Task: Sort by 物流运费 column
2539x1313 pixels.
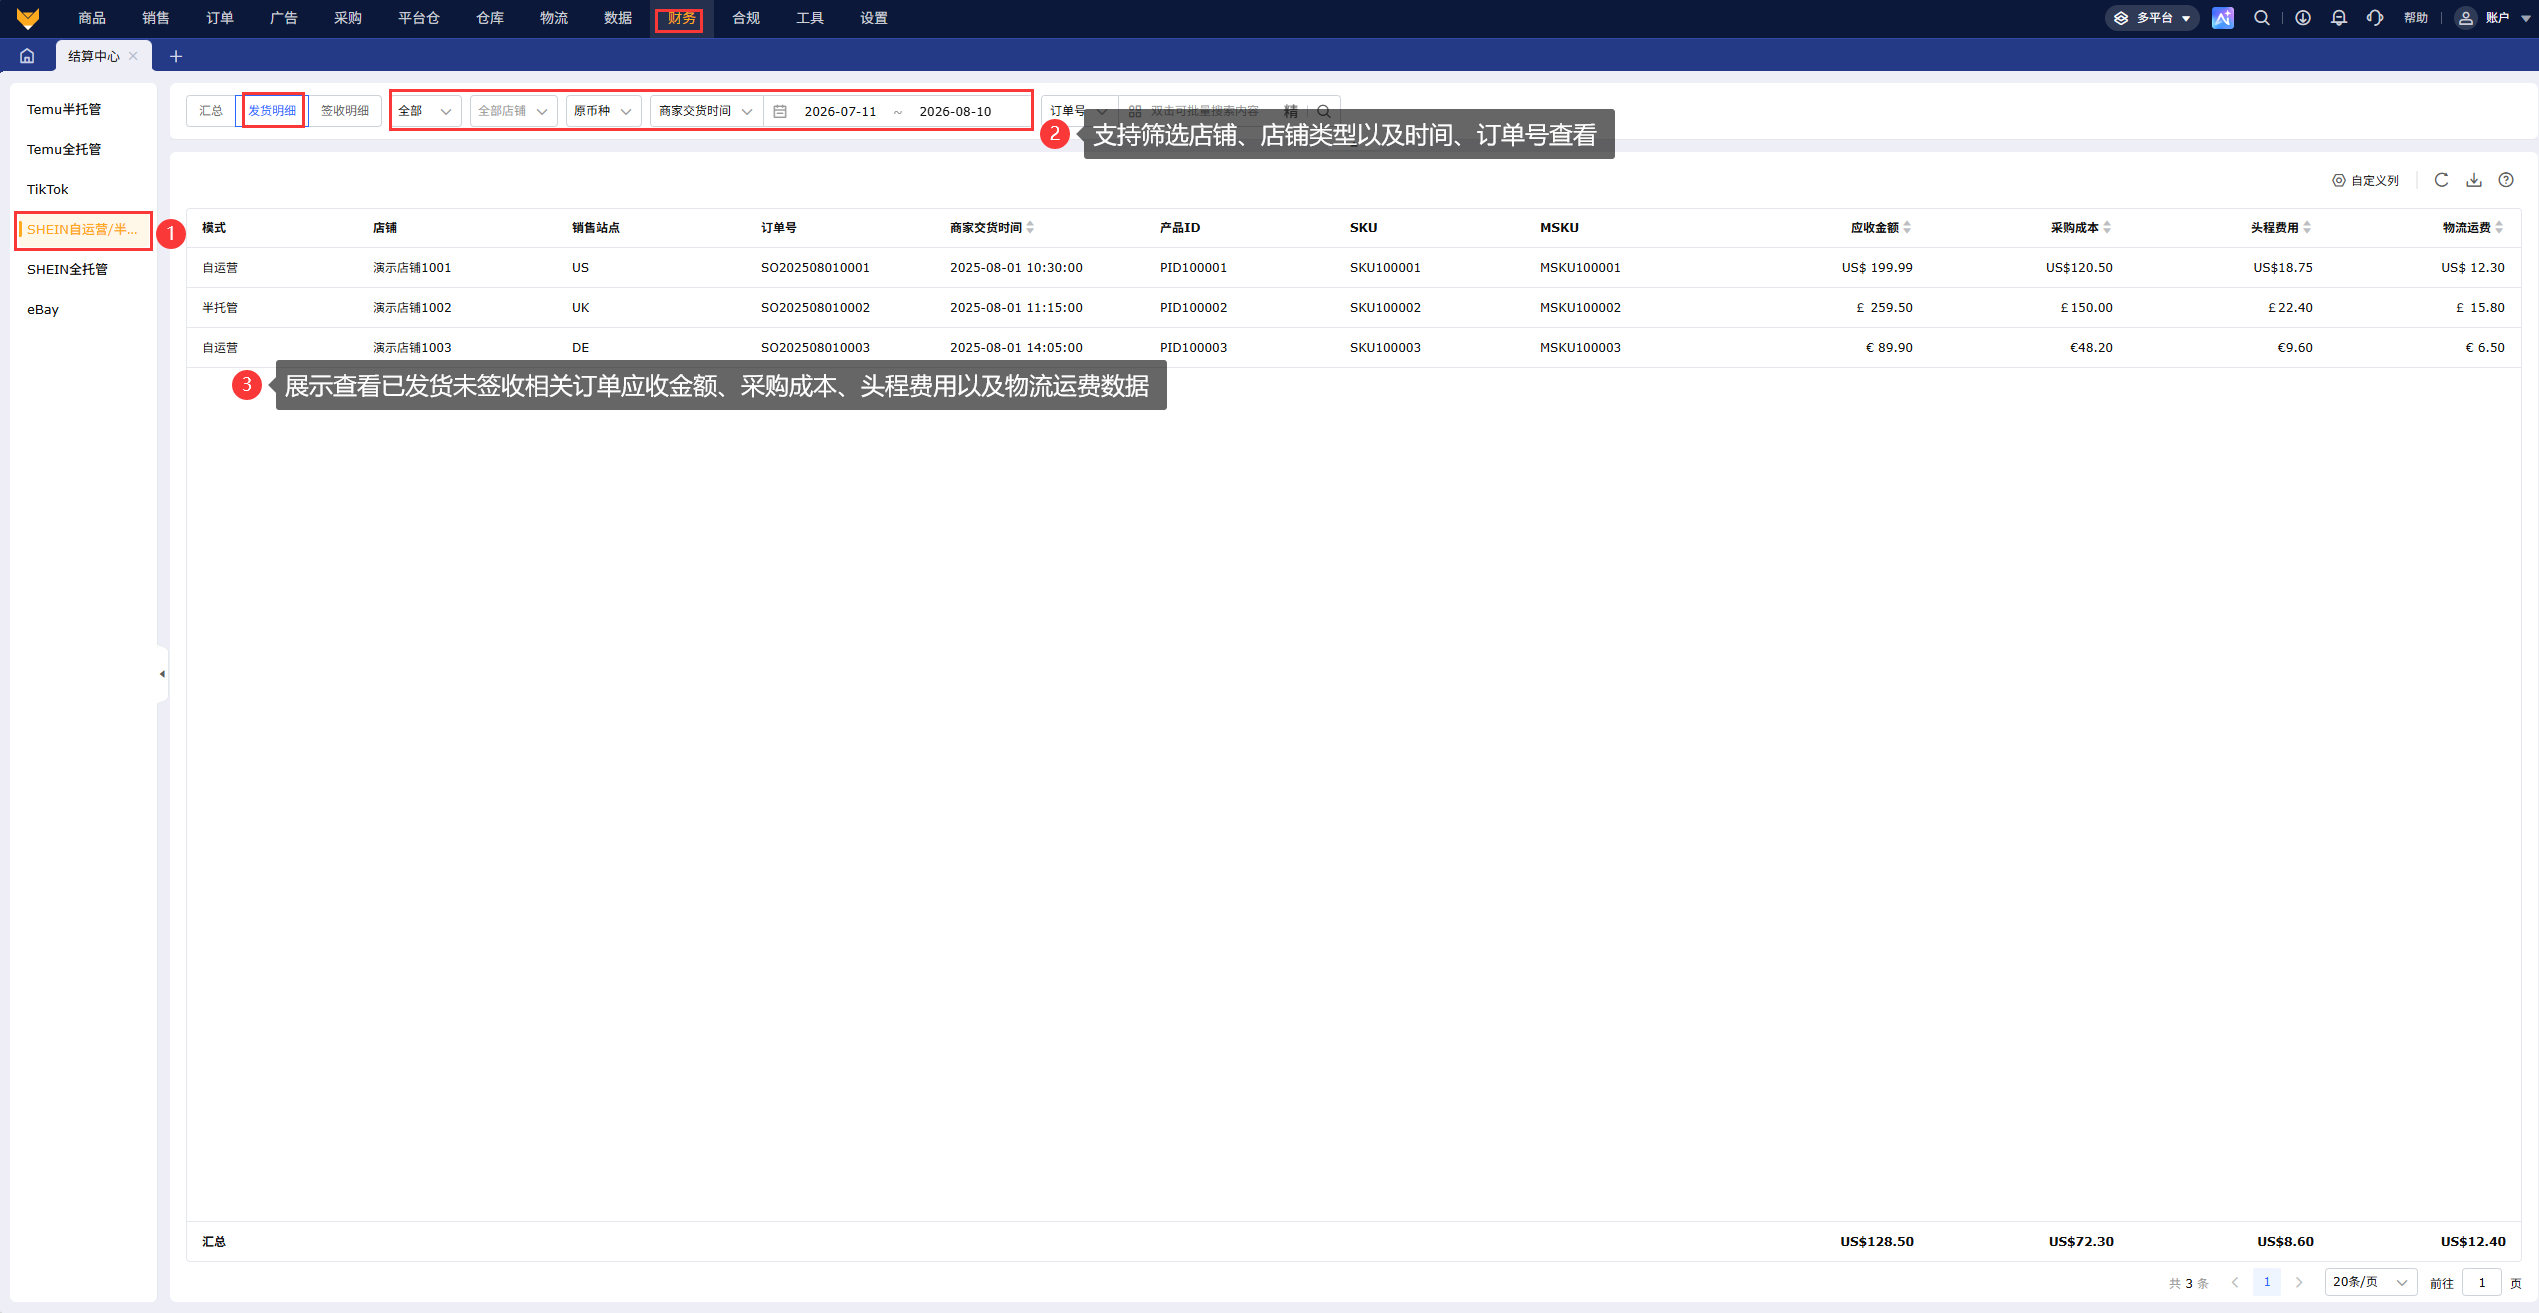Action: [2499, 228]
